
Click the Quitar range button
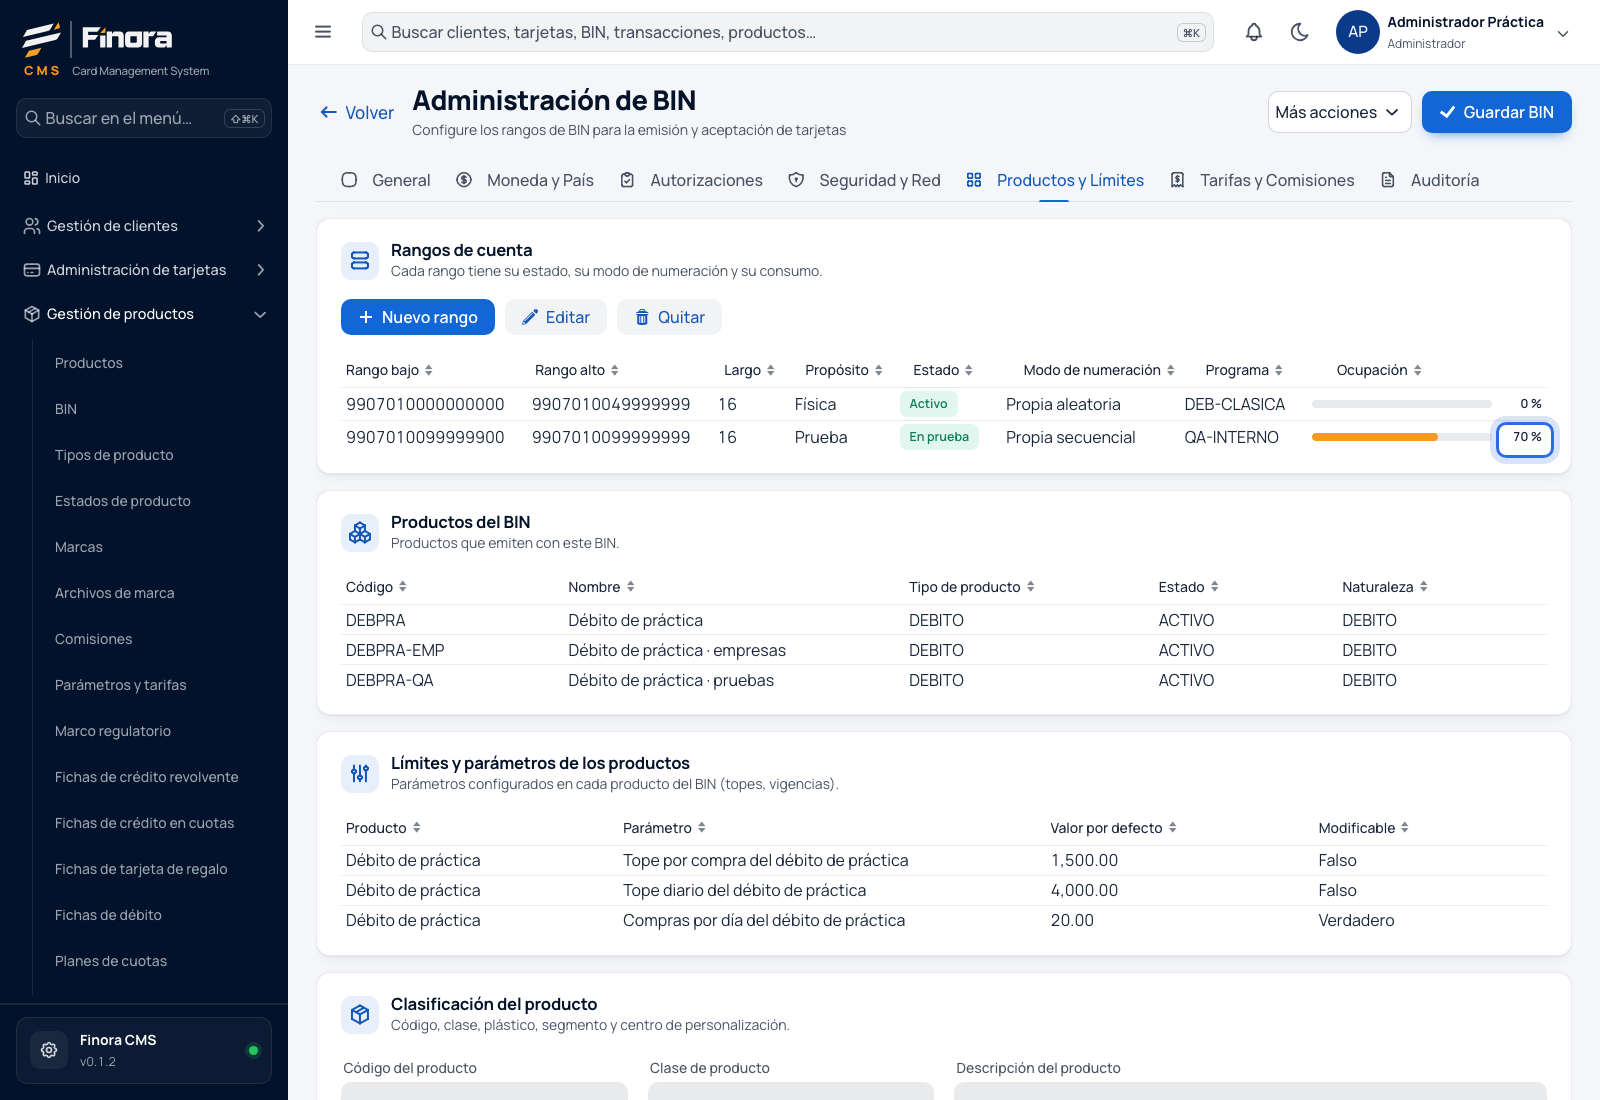(669, 317)
